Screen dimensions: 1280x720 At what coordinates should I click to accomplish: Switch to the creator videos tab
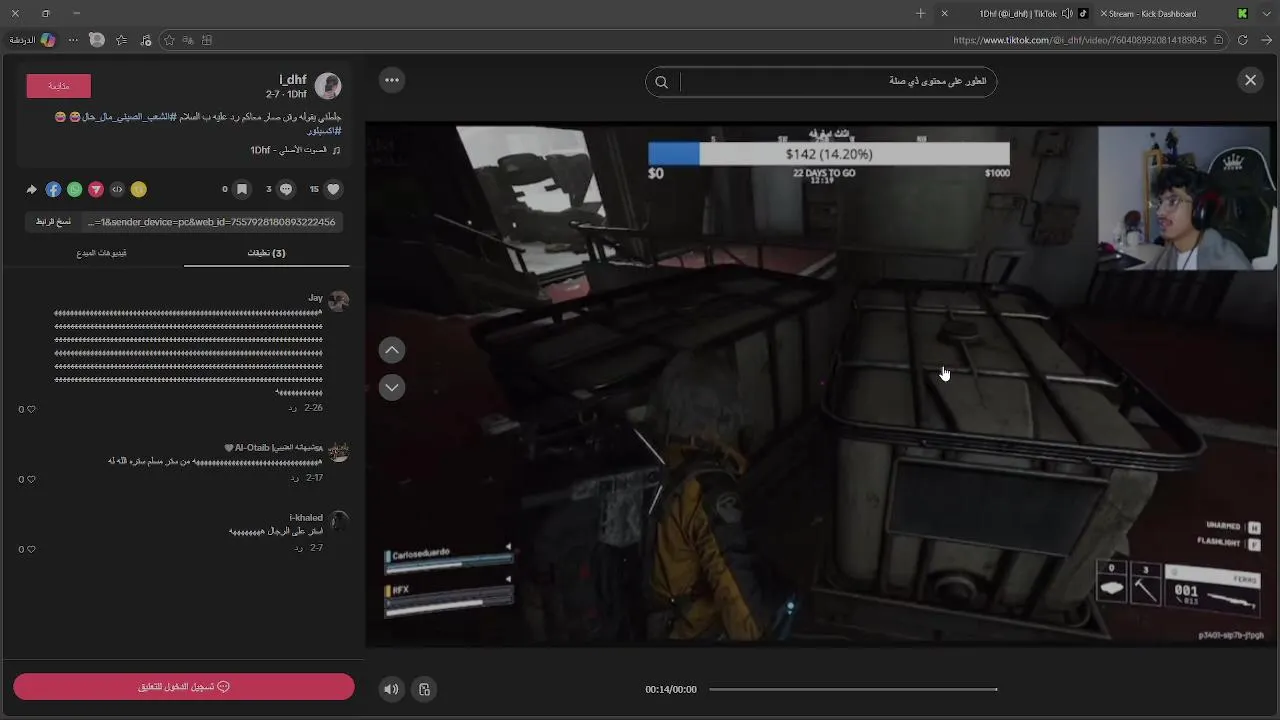point(101,253)
